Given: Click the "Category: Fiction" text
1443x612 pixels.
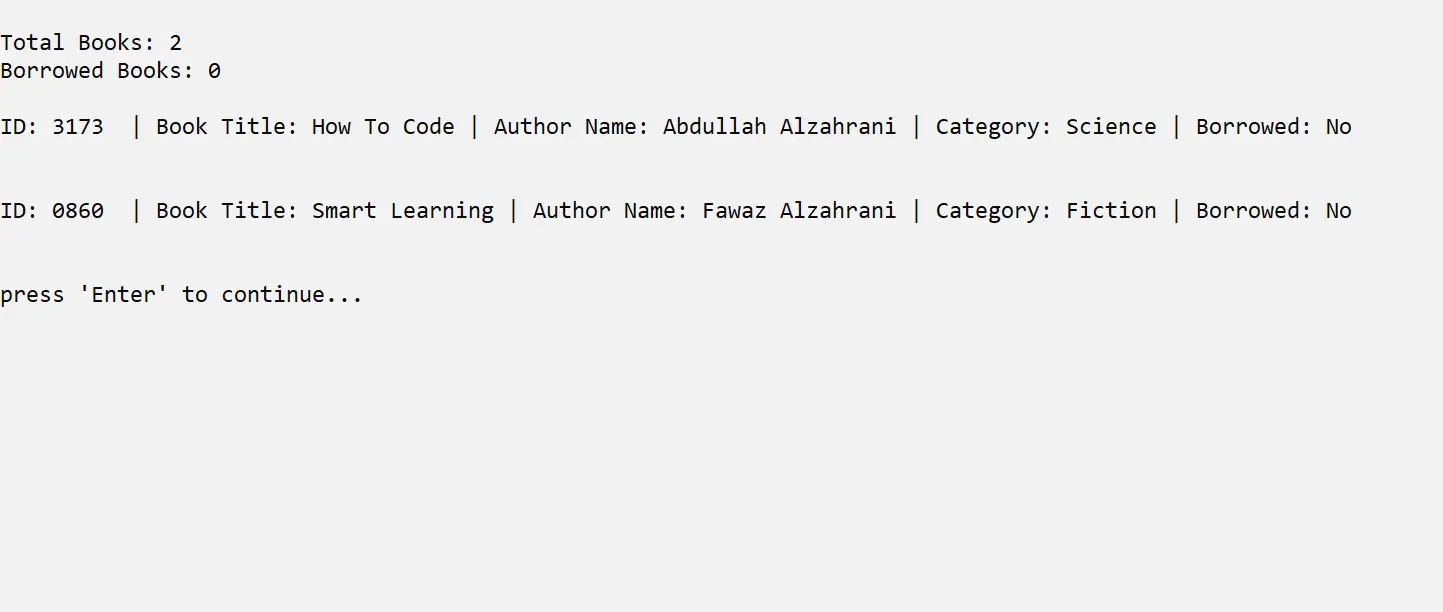Looking at the screenshot, I should tap(1045, 211).
